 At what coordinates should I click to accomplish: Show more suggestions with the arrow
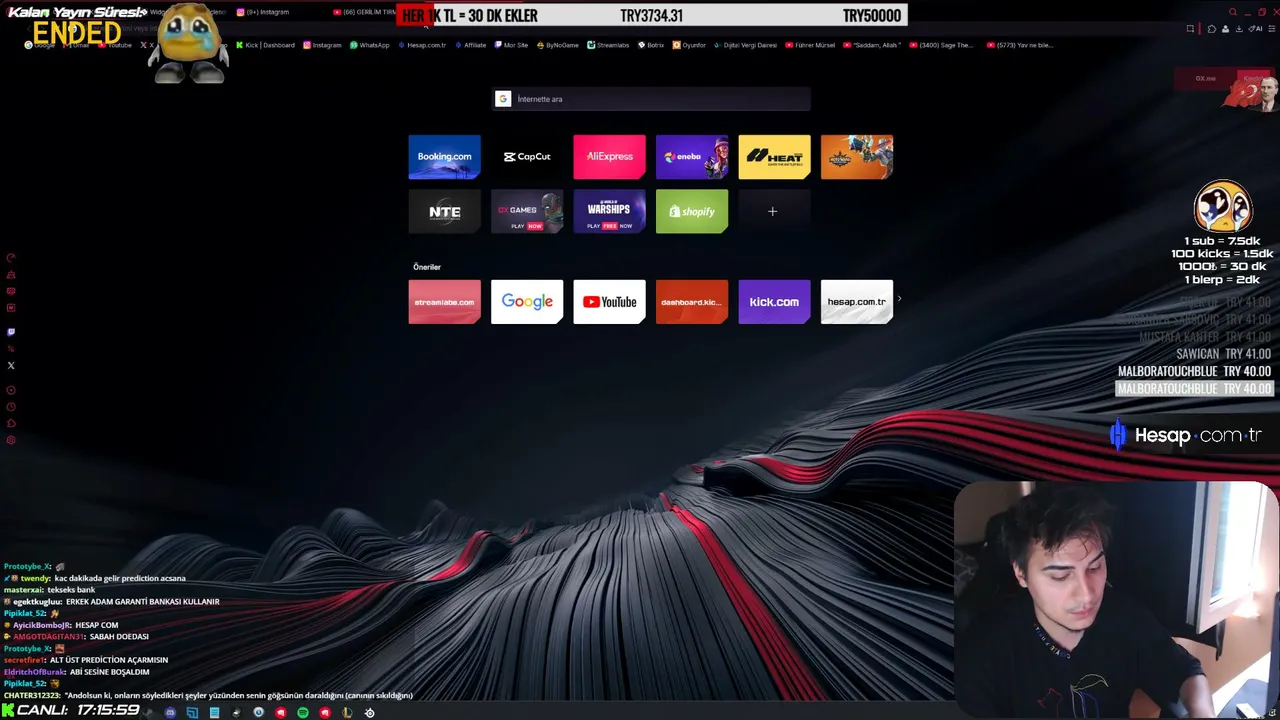pos(899,299)
